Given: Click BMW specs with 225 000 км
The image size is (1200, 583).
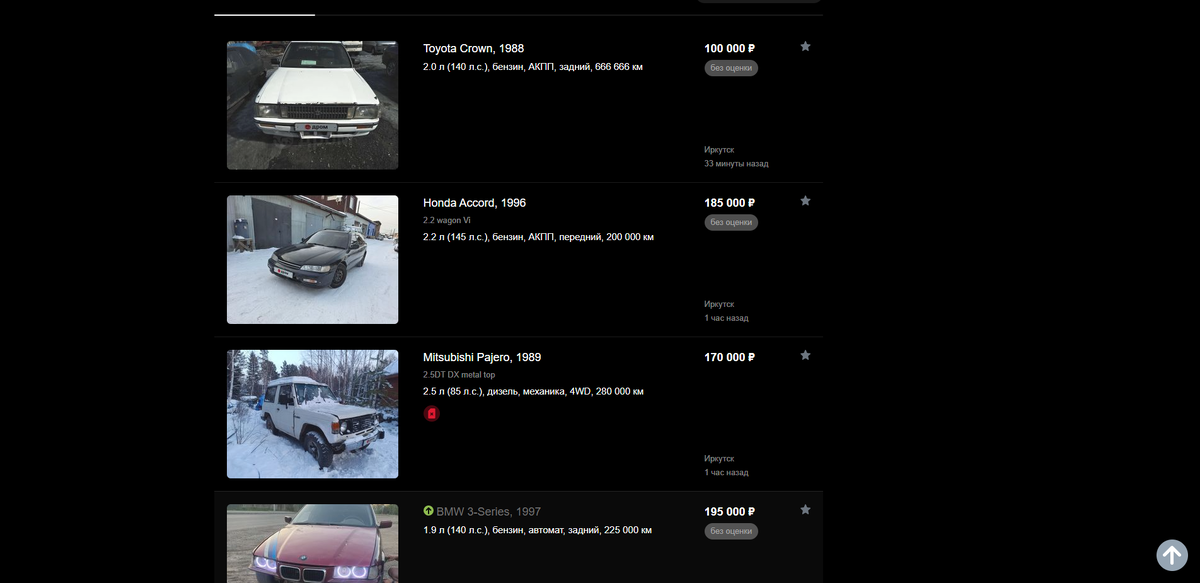Looking at the screenshot, I should pos(537,530).
